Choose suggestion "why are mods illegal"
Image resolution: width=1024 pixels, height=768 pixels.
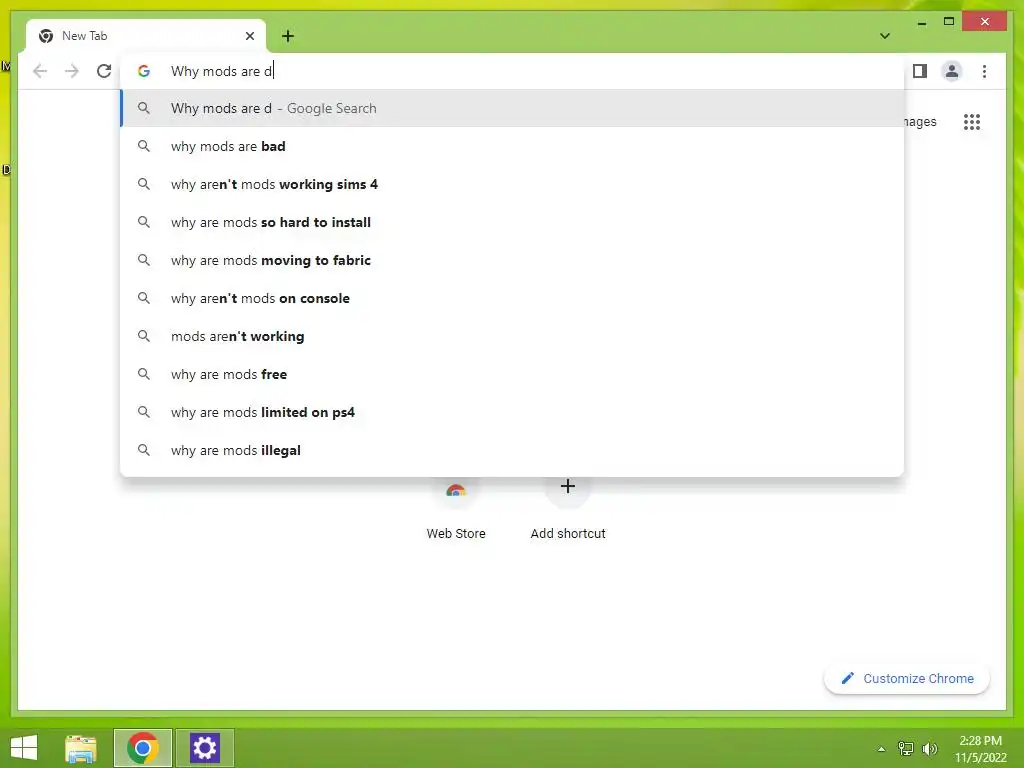click(x=512, y=450)
